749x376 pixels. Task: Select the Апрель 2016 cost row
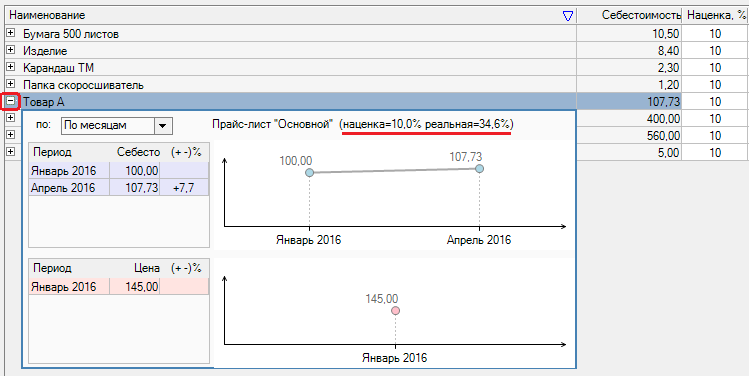pyautogui.click(x=118, y=188)
